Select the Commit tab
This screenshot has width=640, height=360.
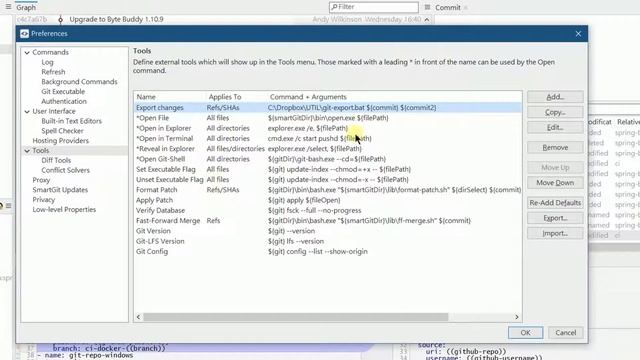[x=447, y=7]
